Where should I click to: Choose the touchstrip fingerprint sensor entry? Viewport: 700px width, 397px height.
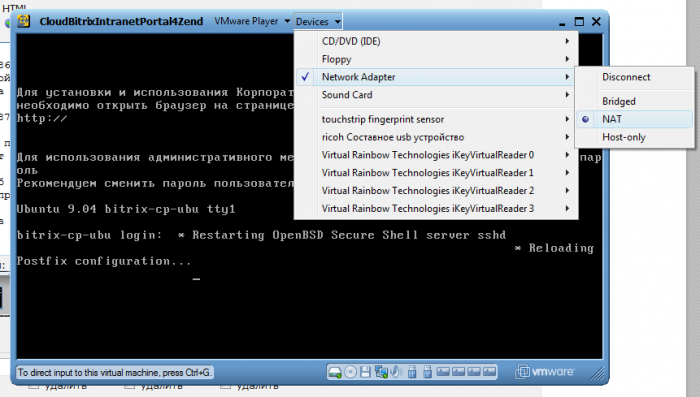436,119
